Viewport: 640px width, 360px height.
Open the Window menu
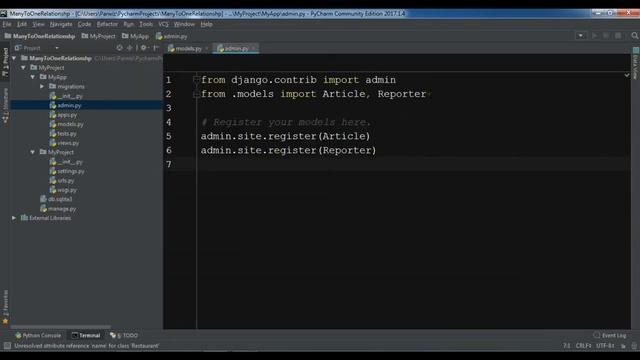[x=184, y=24]
